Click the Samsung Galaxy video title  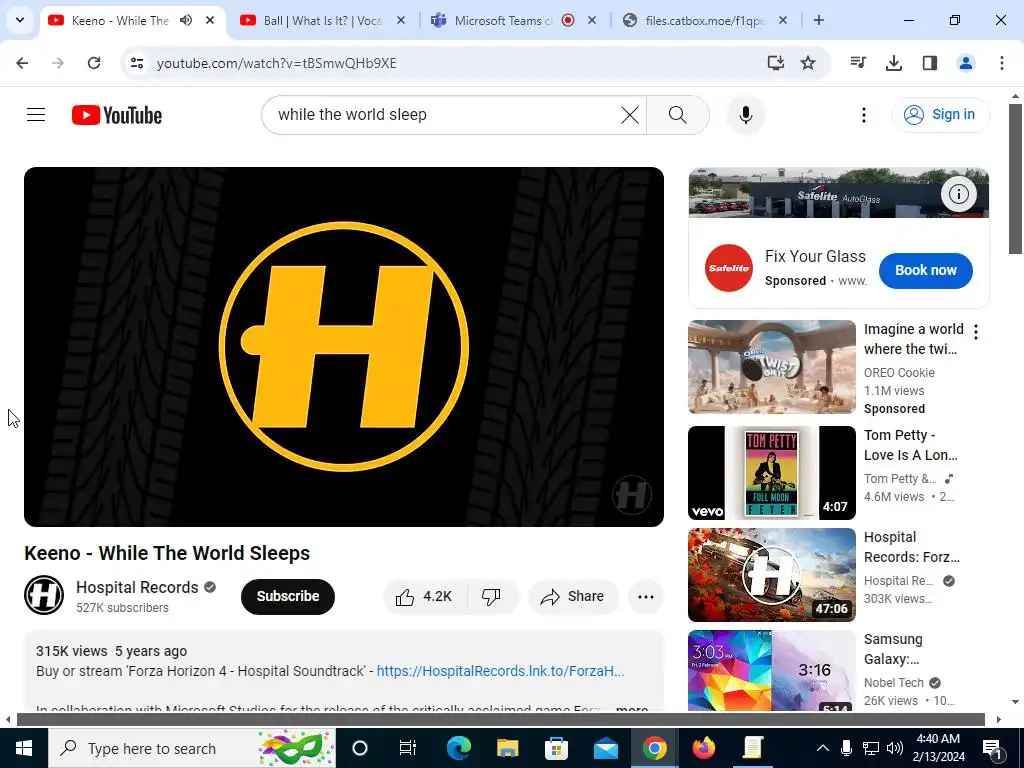click(x=893, y=649)
